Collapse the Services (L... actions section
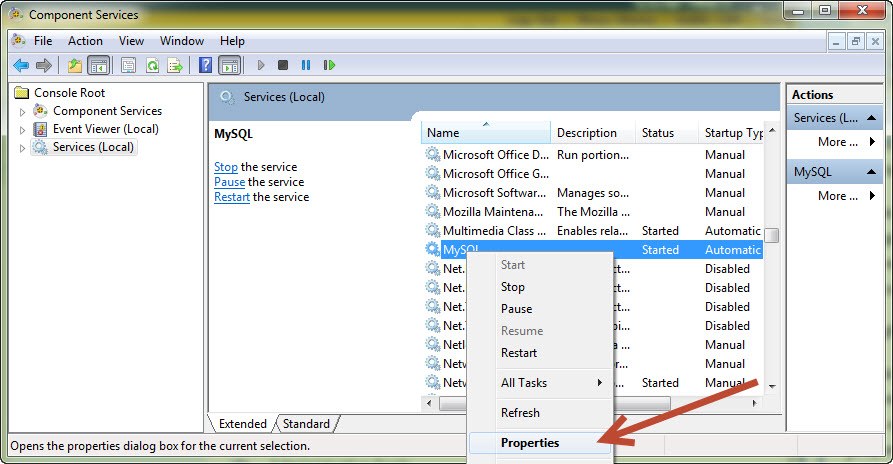This screenshot has width=893, height=464. click(x=871, y=118)
